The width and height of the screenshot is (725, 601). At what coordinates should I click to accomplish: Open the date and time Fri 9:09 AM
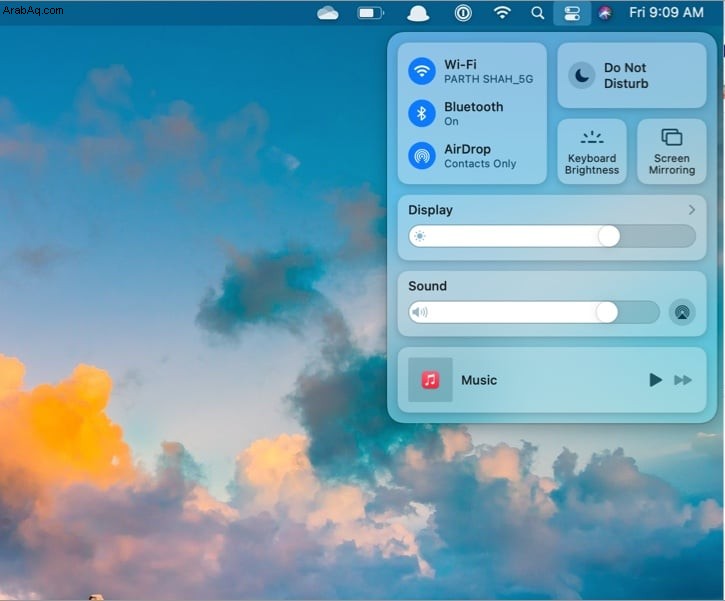(x=666, y=12)
